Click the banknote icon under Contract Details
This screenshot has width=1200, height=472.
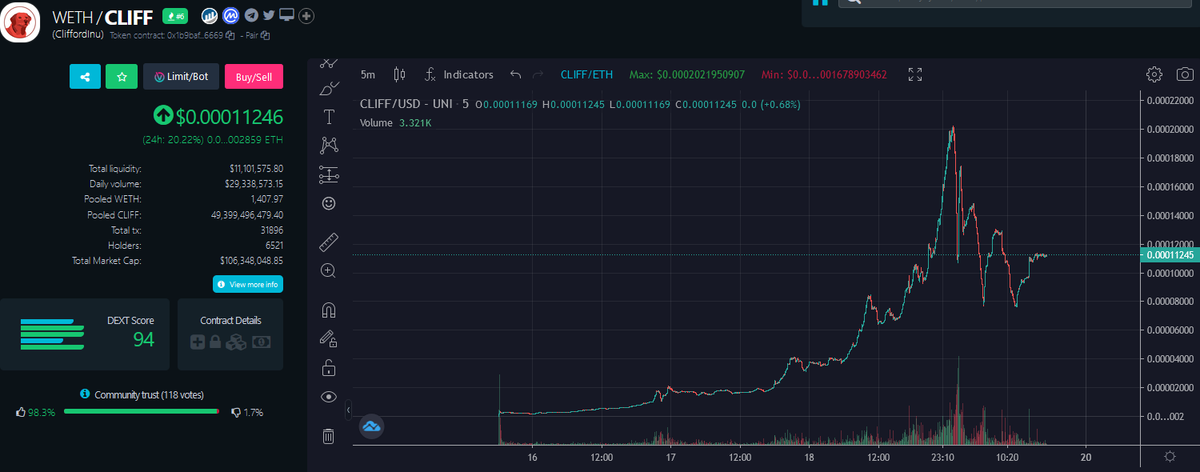coord(260,342)
